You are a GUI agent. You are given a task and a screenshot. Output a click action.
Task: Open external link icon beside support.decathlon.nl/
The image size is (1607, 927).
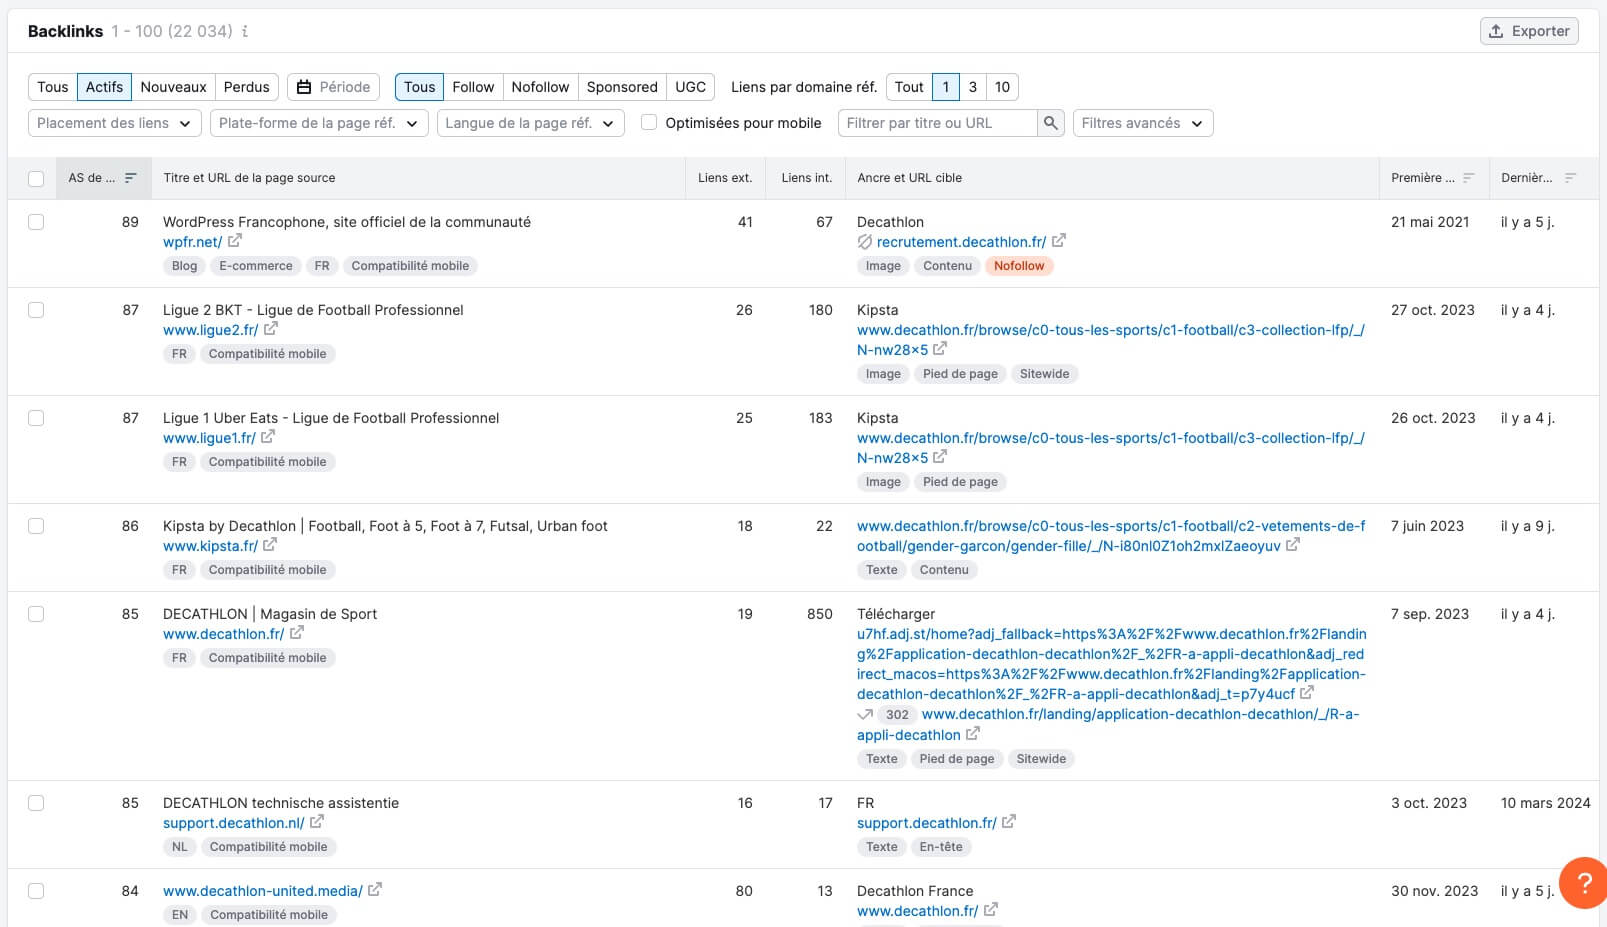point(317,822)
